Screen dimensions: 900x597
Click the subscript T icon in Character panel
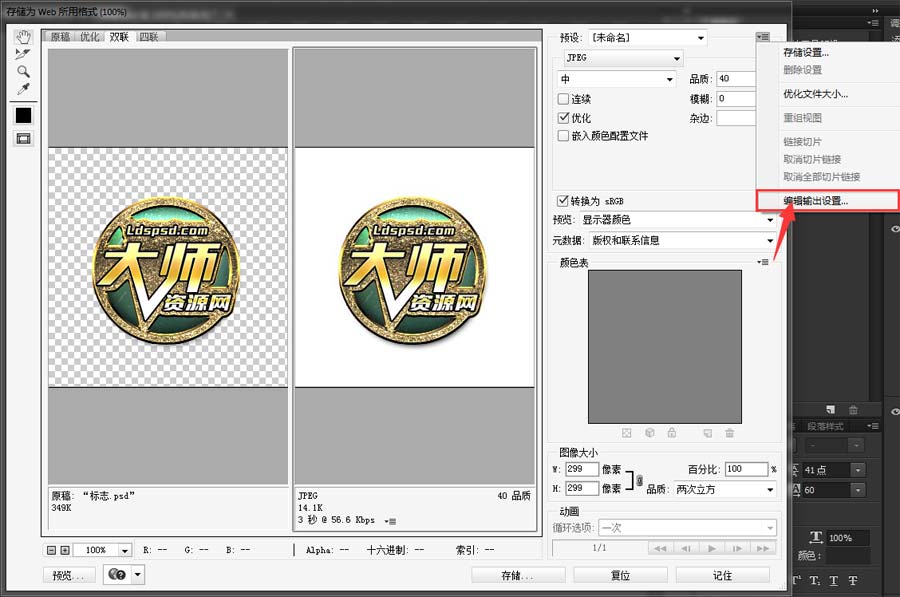[815, 581]
